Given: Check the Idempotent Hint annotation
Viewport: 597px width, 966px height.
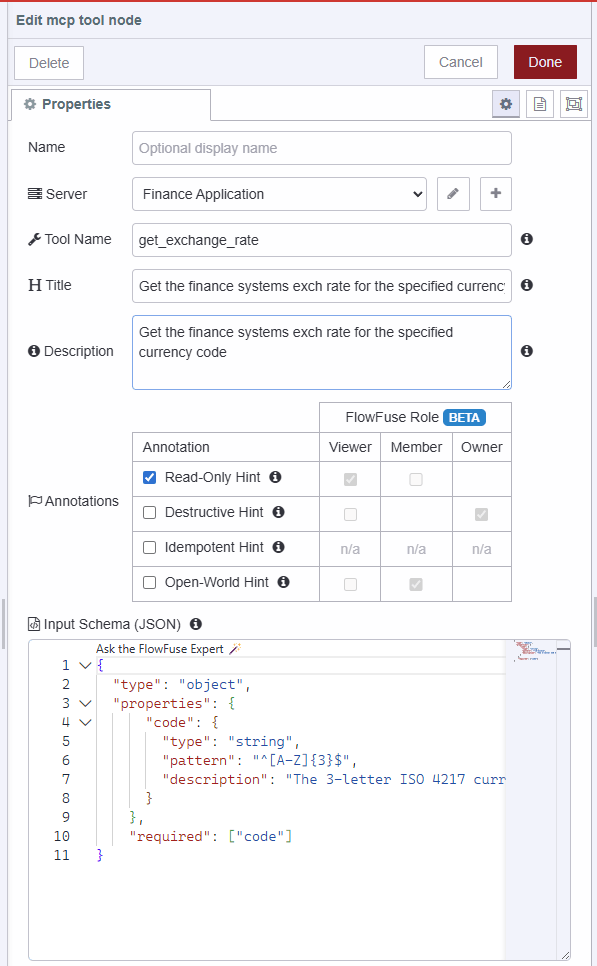Looking at the screenshot, I should [149, 548].
